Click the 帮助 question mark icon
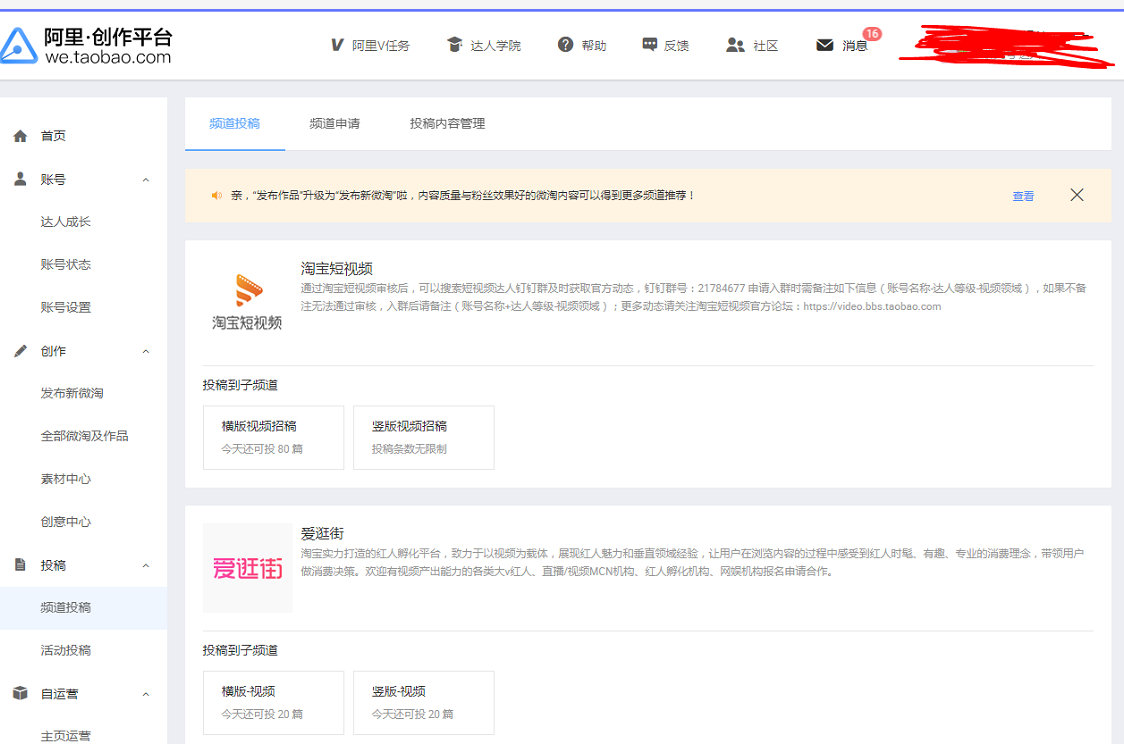1124x744 pixels. click(x=566, y=44)
